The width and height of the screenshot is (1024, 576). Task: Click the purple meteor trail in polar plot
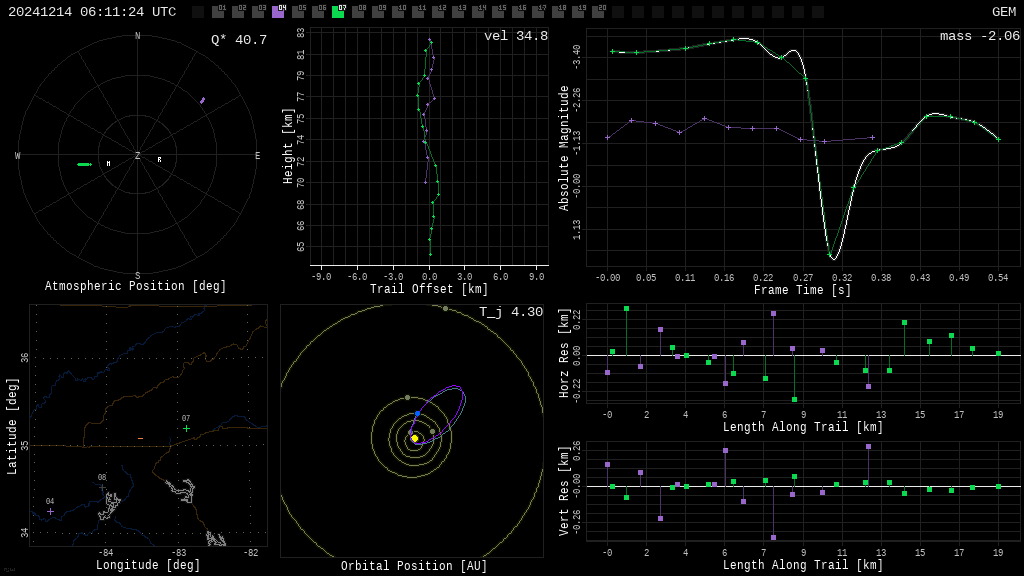click(x=202, y=100)
